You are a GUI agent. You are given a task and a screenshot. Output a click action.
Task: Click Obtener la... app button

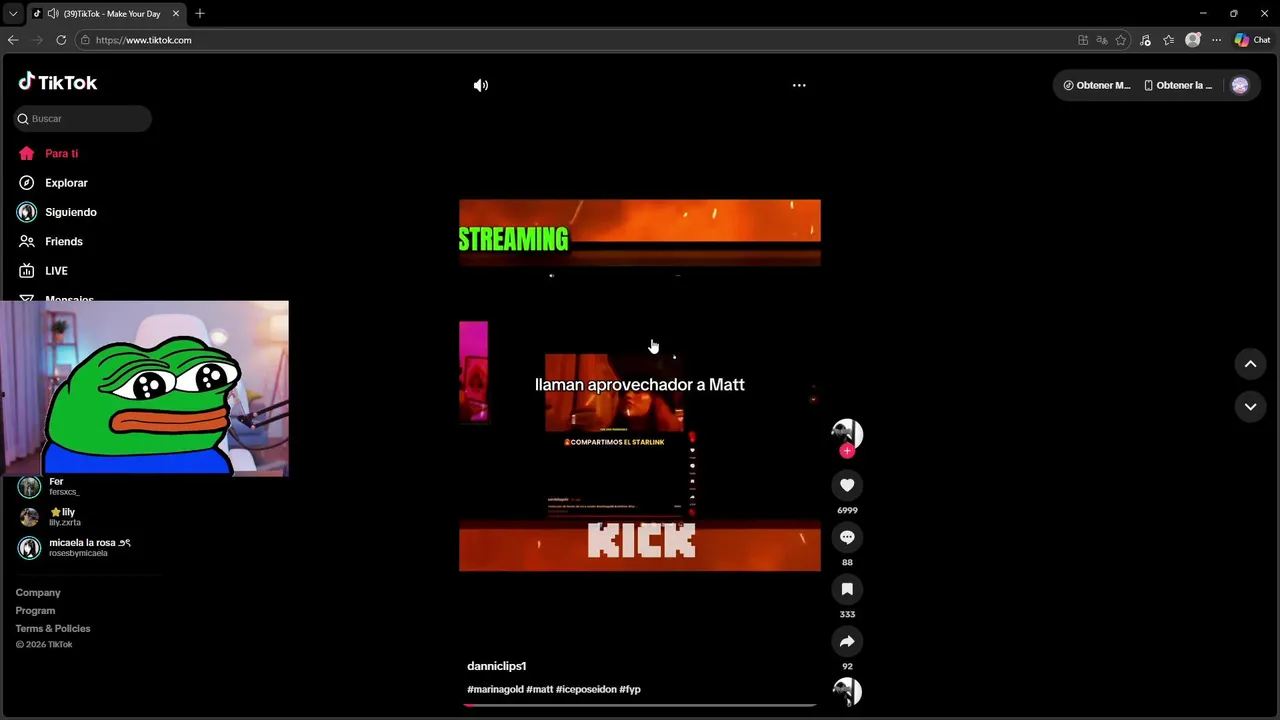1178,86
